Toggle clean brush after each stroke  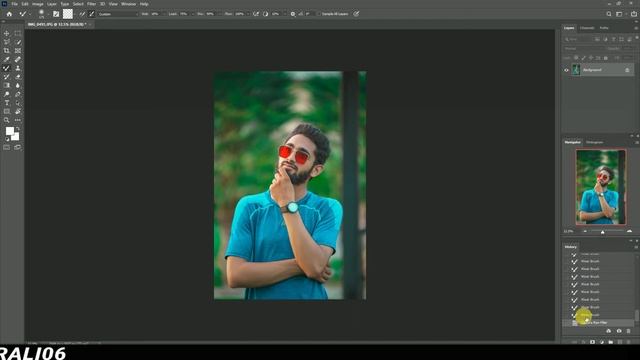[x=91, y=14]
